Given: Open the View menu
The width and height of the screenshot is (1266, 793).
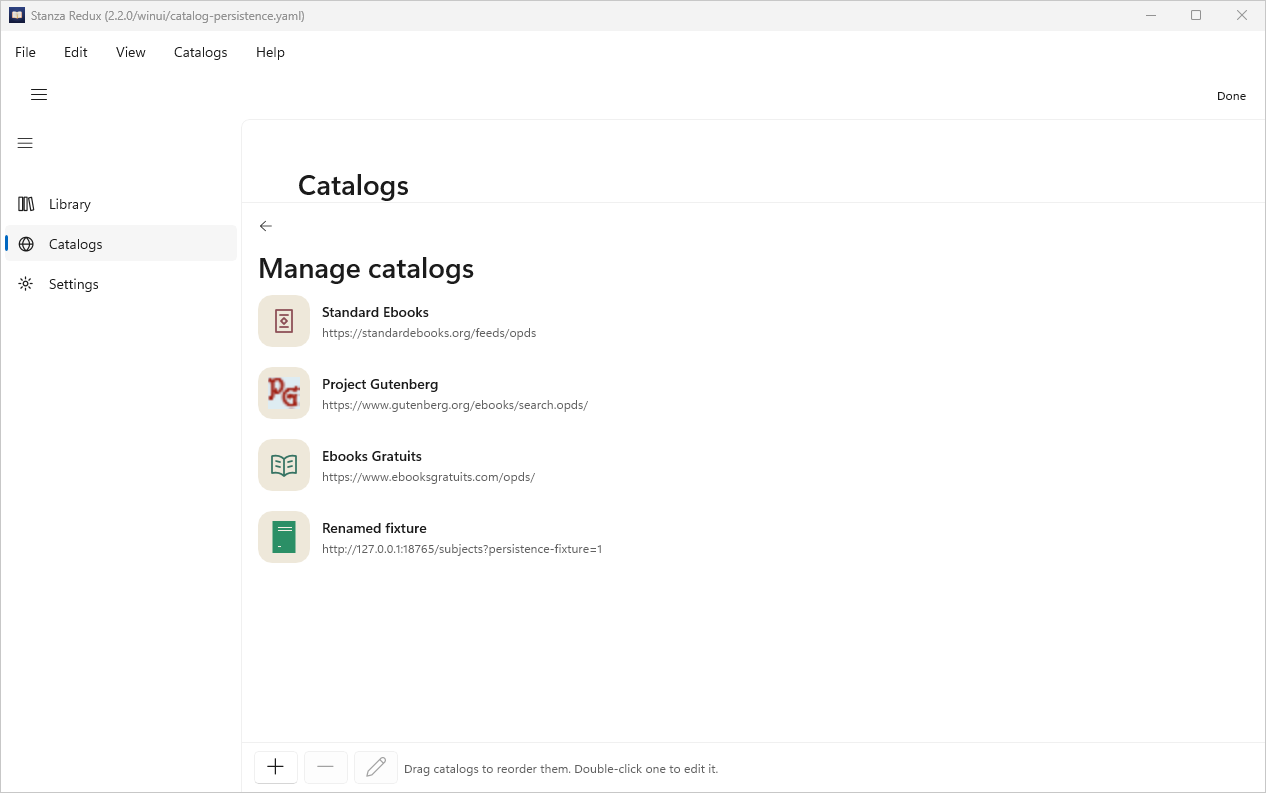Looking at the screenshot, I should point(131,52).
